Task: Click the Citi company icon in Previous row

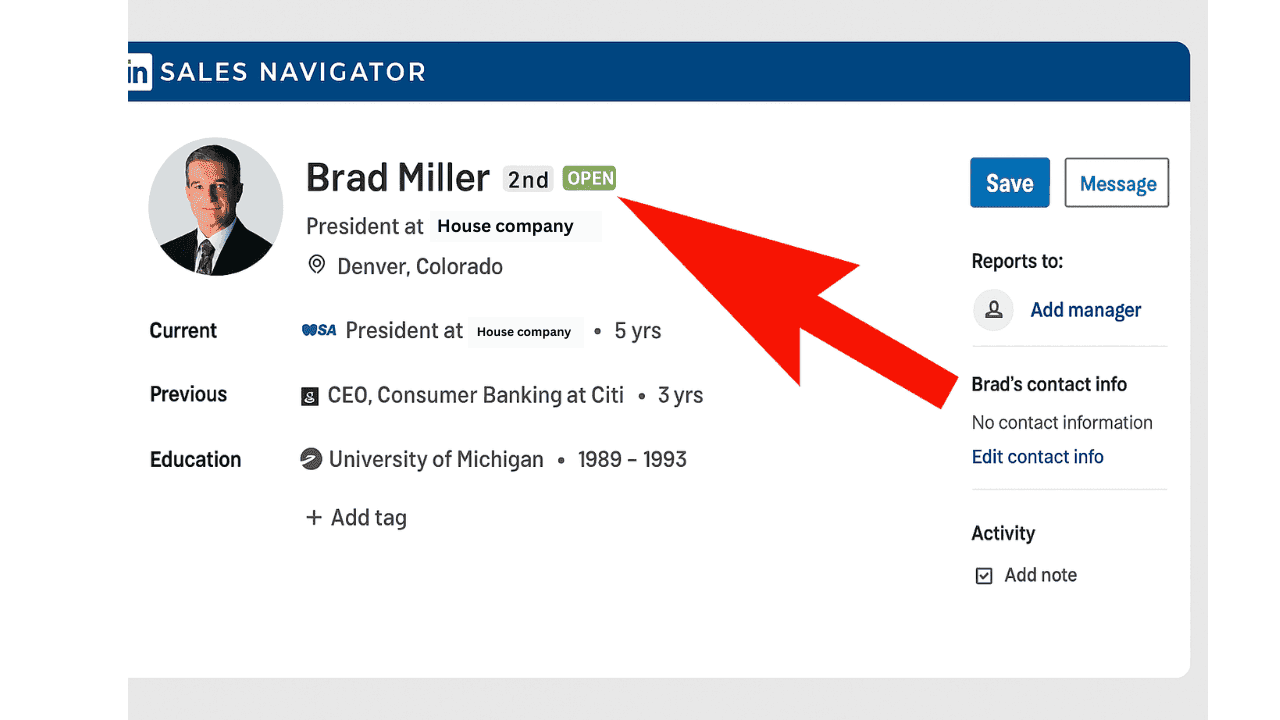Action: (x=310, y=395)
